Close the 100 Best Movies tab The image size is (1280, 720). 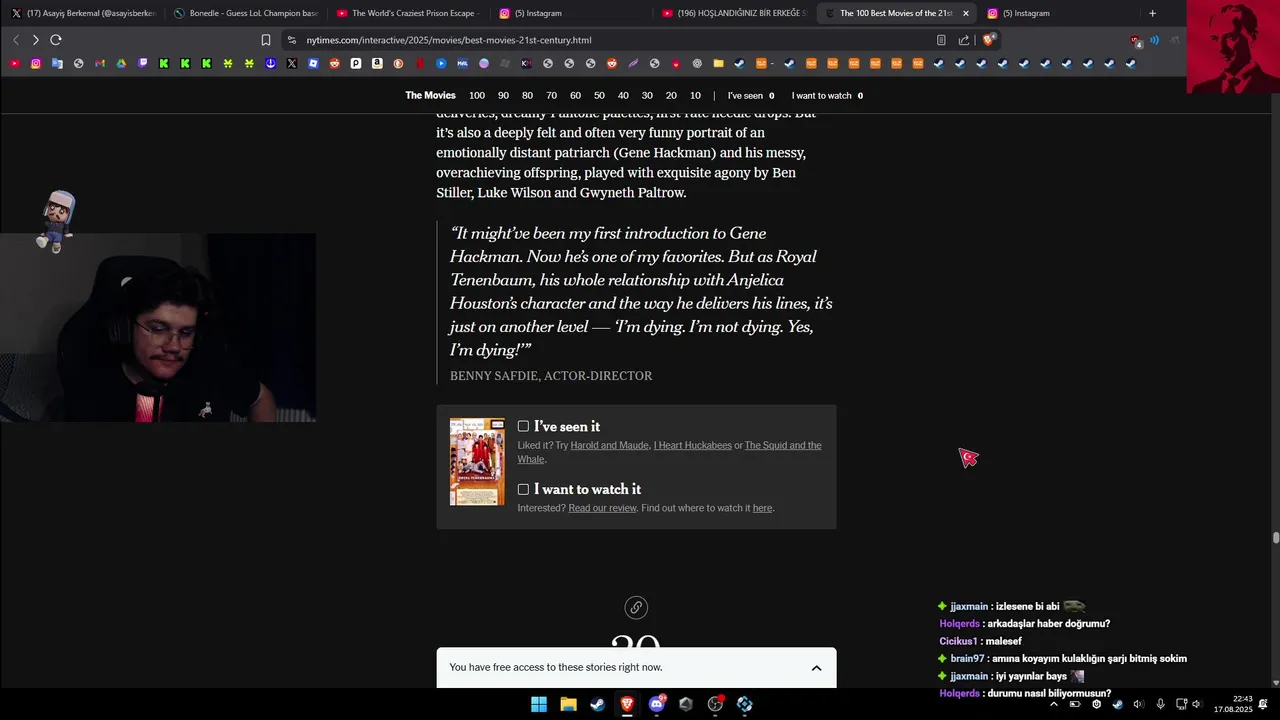point(966,13)
